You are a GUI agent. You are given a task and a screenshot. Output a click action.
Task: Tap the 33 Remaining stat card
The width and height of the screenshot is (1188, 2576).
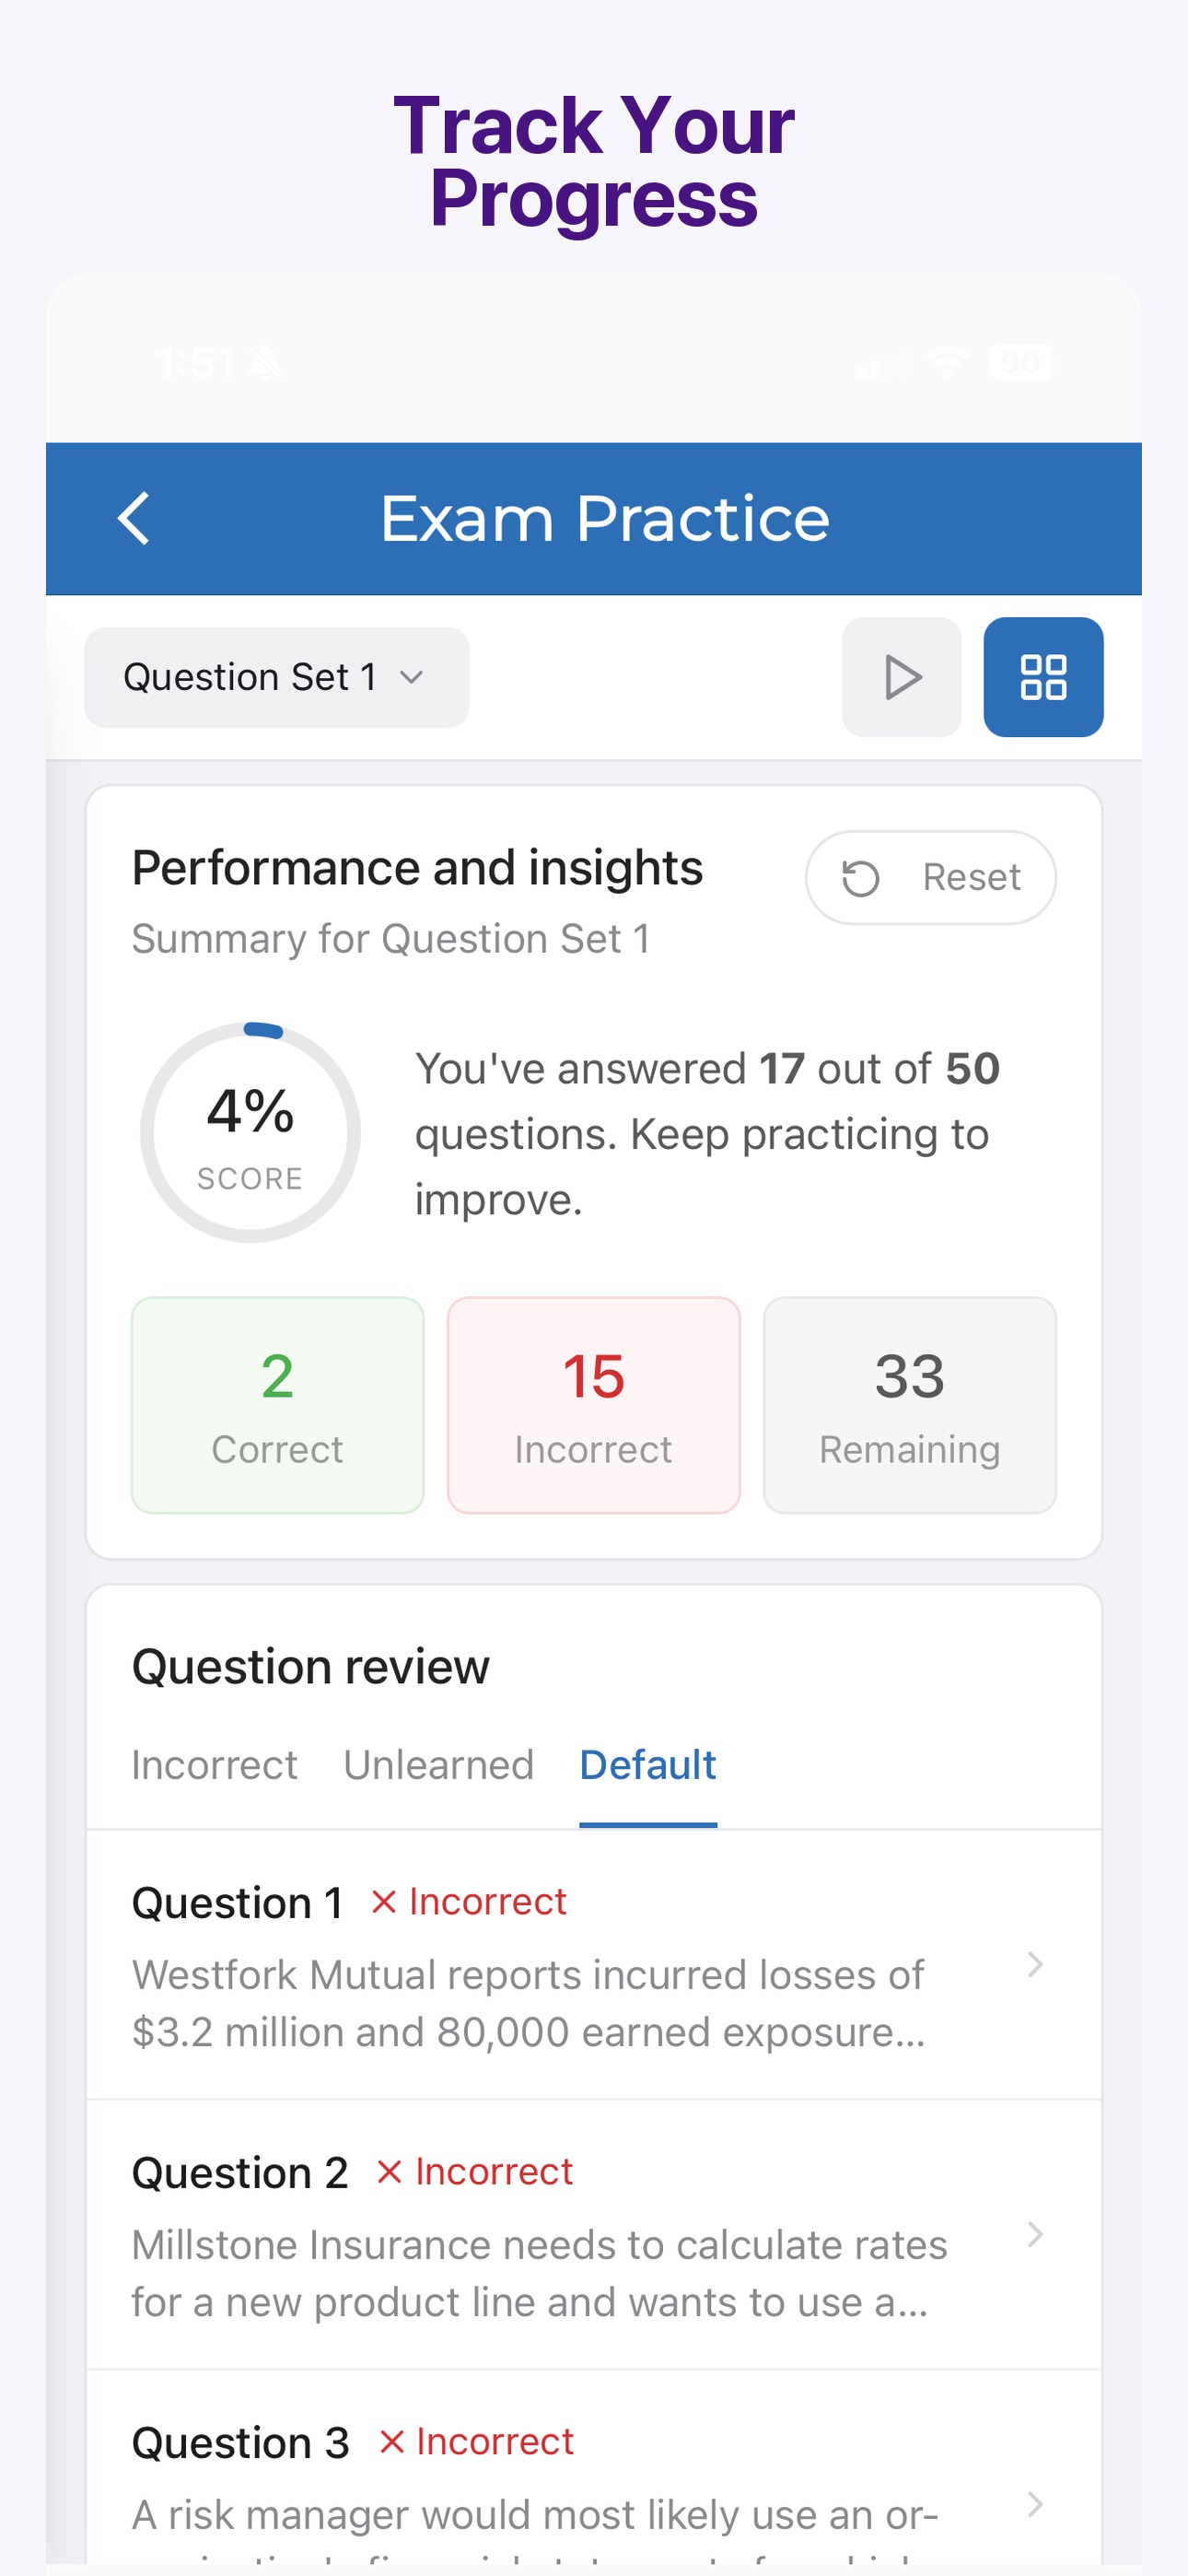tap(909, 1405)
